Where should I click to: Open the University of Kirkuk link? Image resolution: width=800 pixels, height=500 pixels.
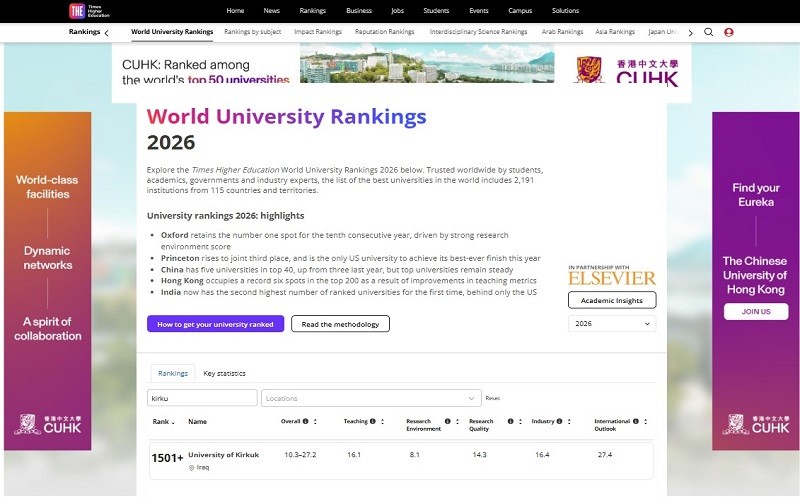tap(223, 455)
